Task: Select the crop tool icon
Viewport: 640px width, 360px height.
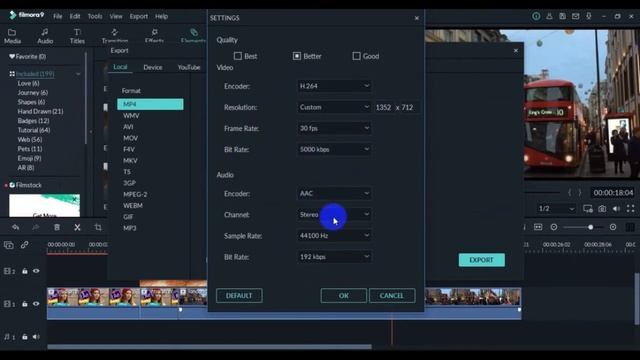Action: tap(98, 227)
